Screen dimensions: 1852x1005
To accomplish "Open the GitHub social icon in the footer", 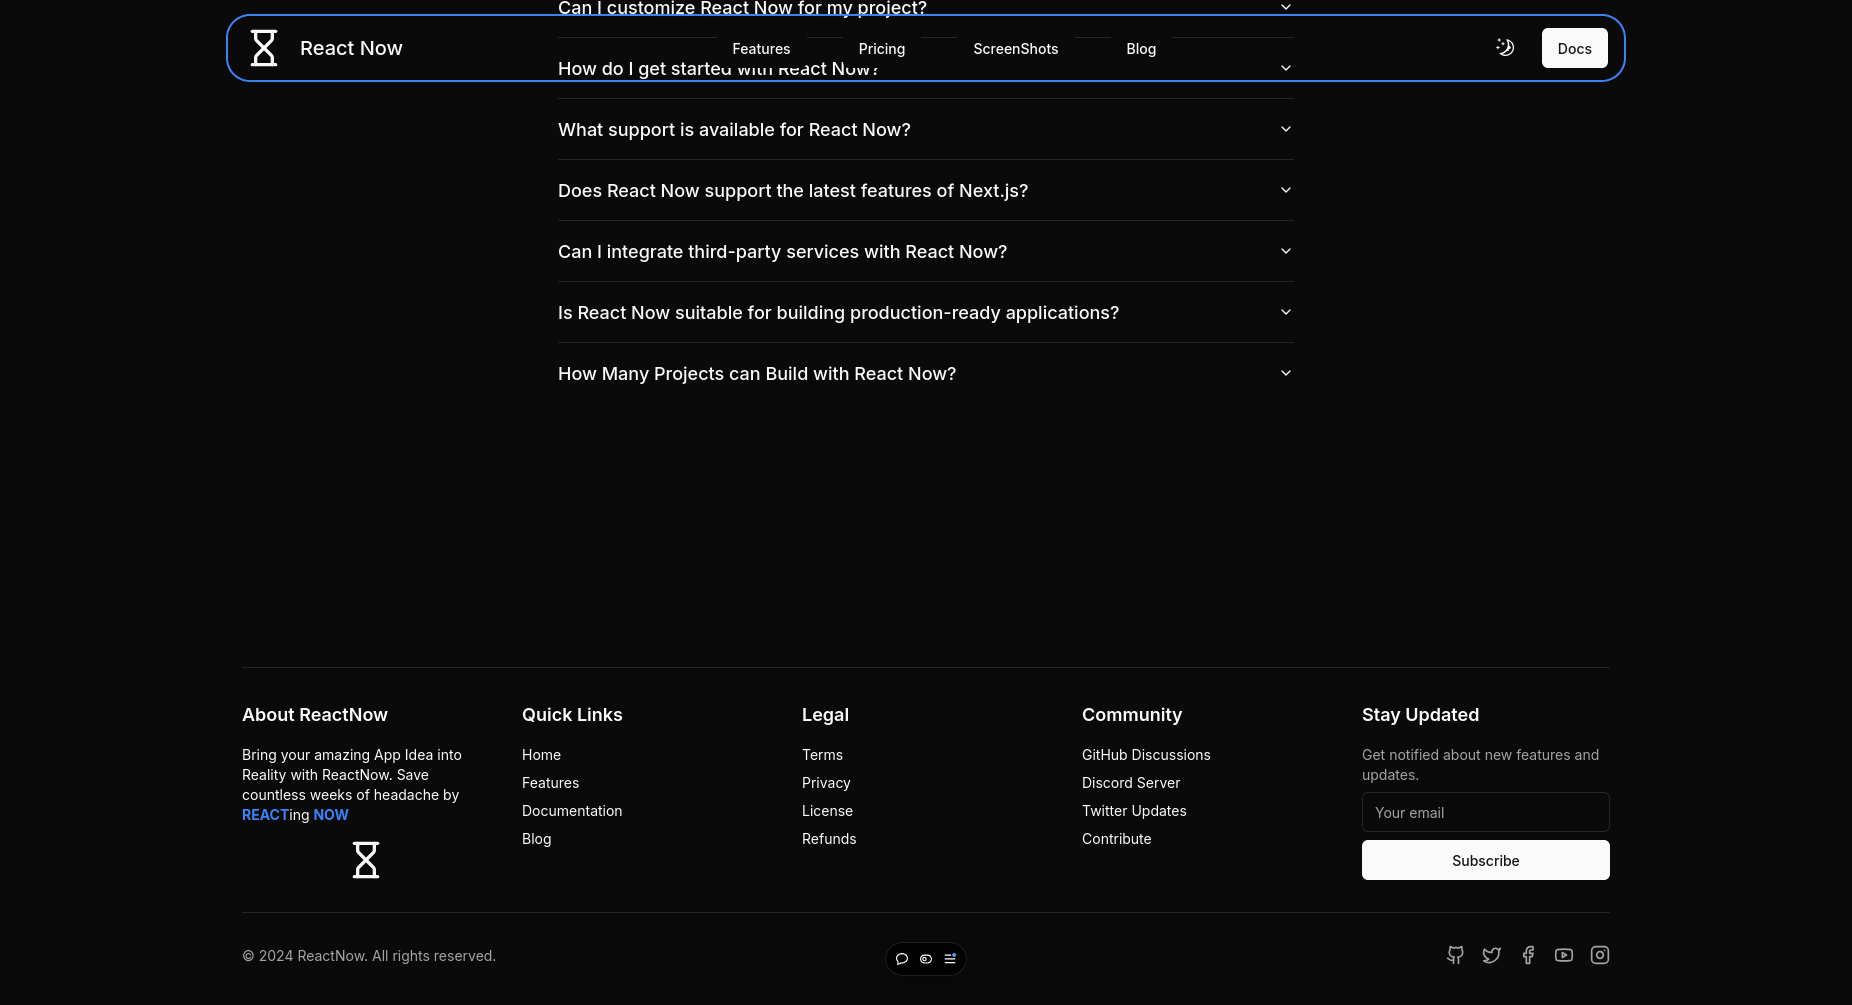I will [x=1456, y=955].
